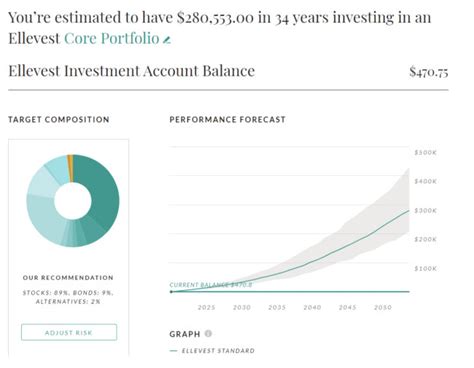Image resolution: width=474 pixels, height=368 pixels.
Task: Click the 2040 year label on axis
Action: coord(312,307)
